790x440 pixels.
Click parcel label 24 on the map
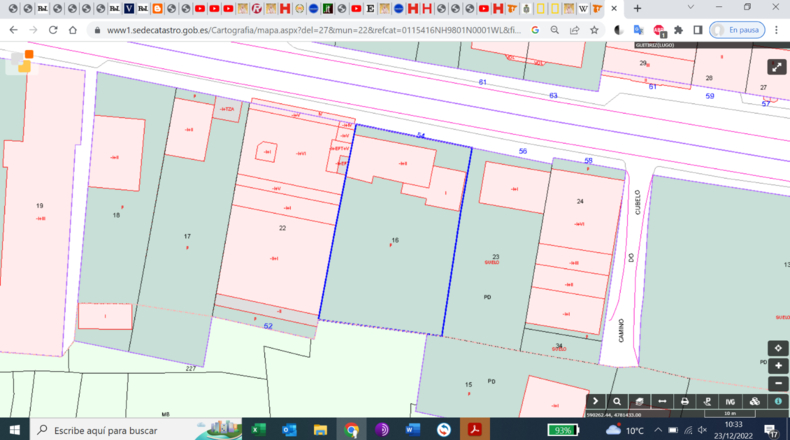pos(580,201)
